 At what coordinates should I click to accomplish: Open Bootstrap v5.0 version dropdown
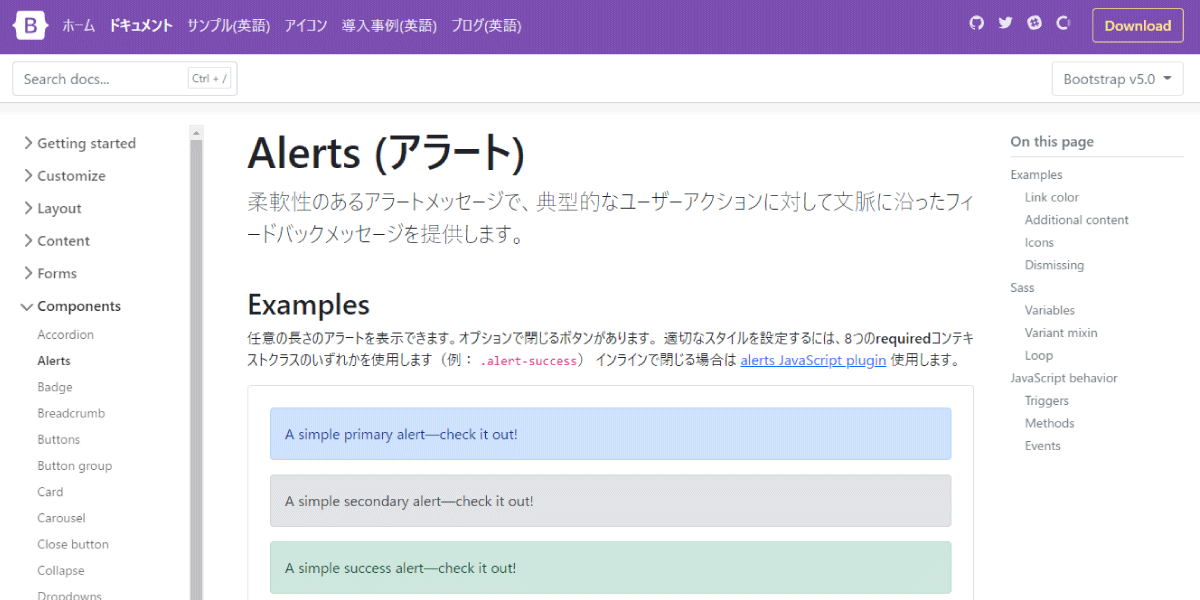click(x=1118, y=79)
